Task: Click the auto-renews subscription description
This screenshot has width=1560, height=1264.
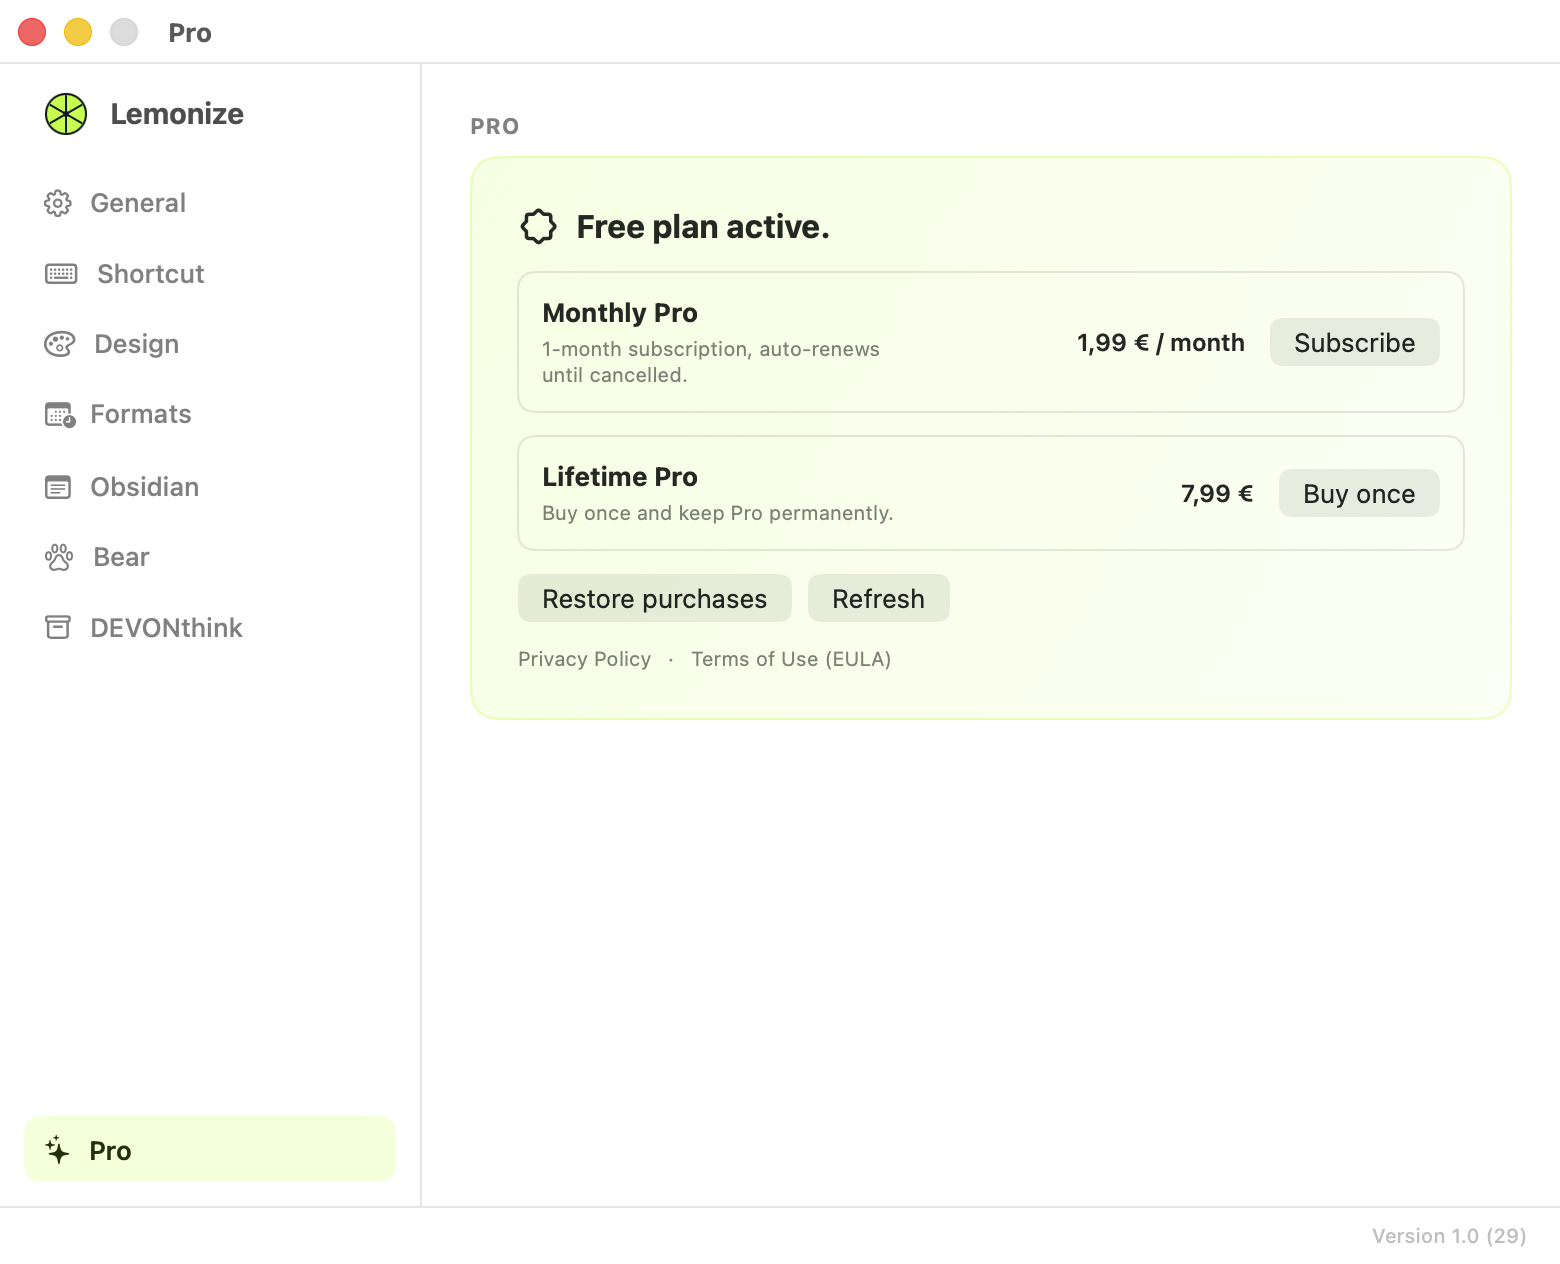Action: tap(711, 362)
